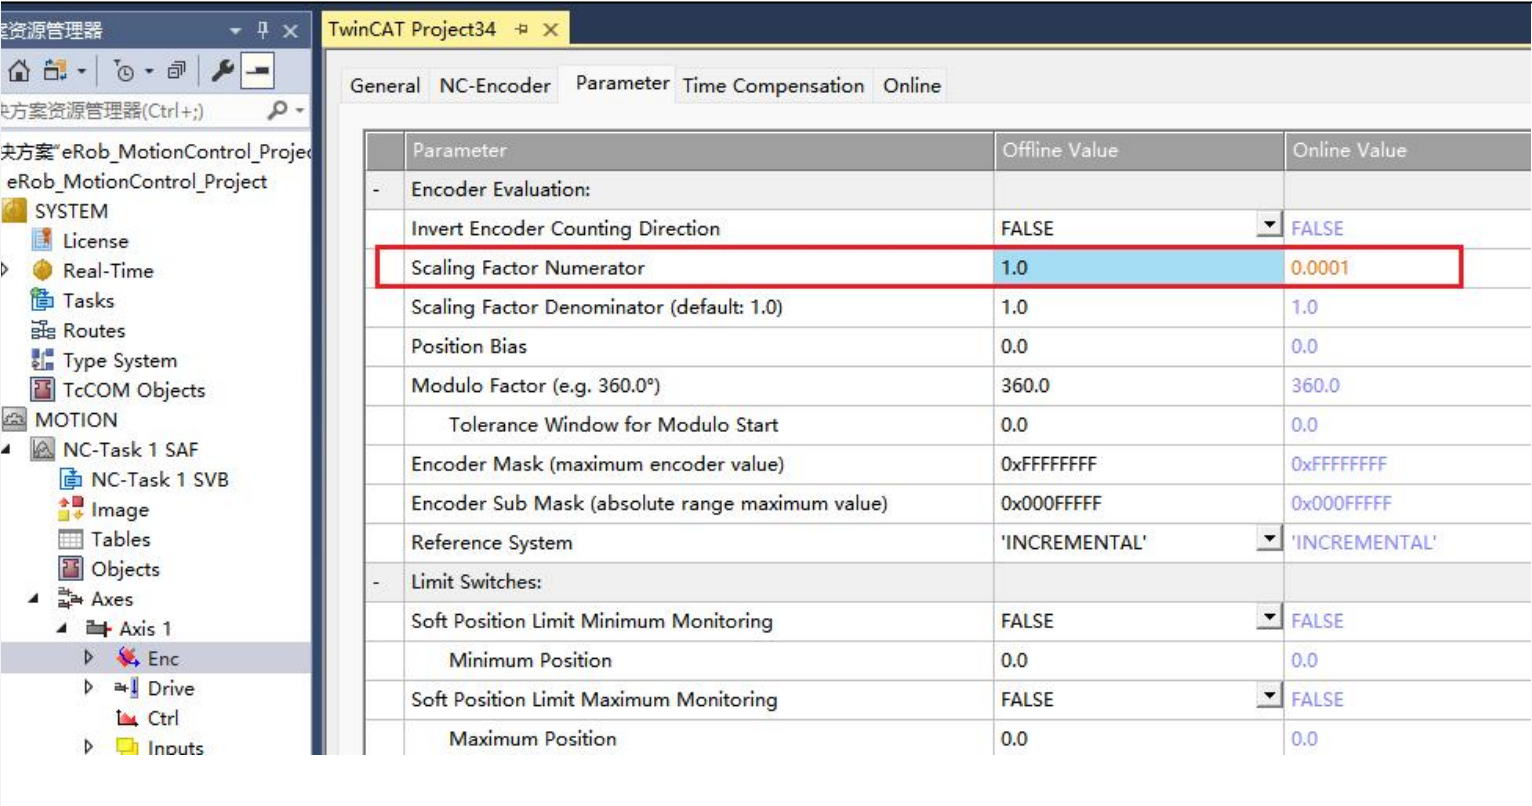
Task: Open Invert Encoder Counting Direction dropdown
Action: pos(1270,224)
